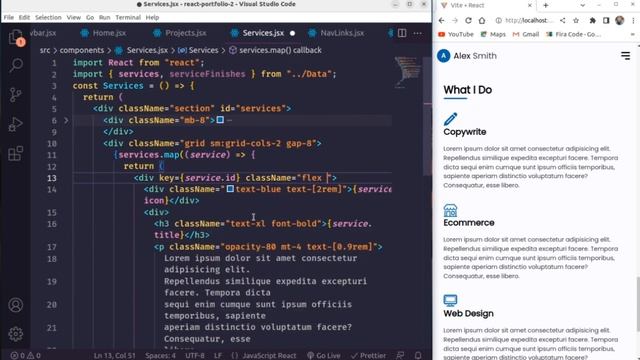Open the Search view in activity bar
Image resolution: width=640 pixels, height=360 pixels.
[16, 65]
